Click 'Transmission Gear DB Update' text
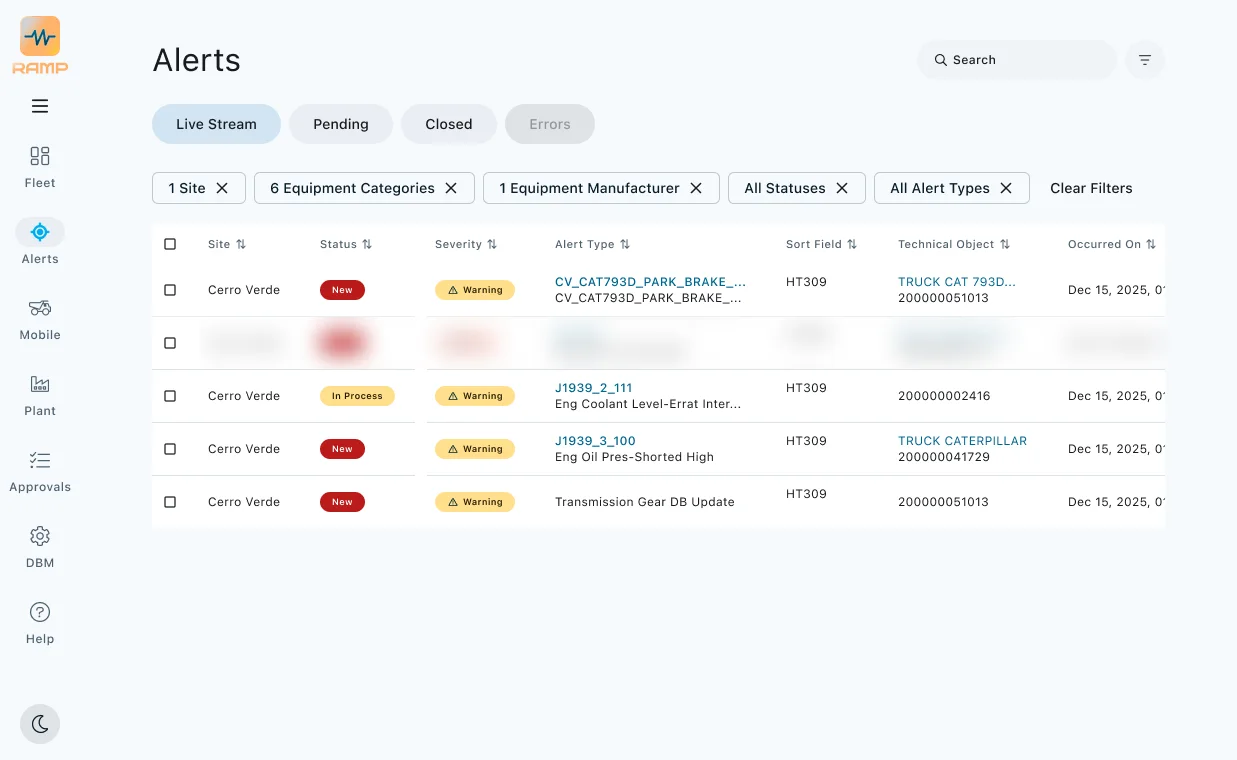 point(645,502)
